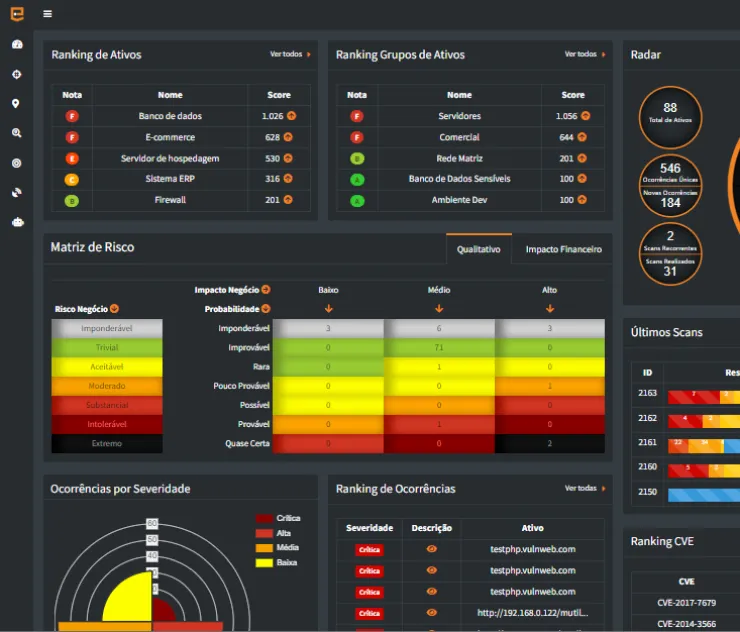Viewport: 740px width, 632px height.
Task: Open the map pin sidebar icon
Action: (x=16, y=104)
